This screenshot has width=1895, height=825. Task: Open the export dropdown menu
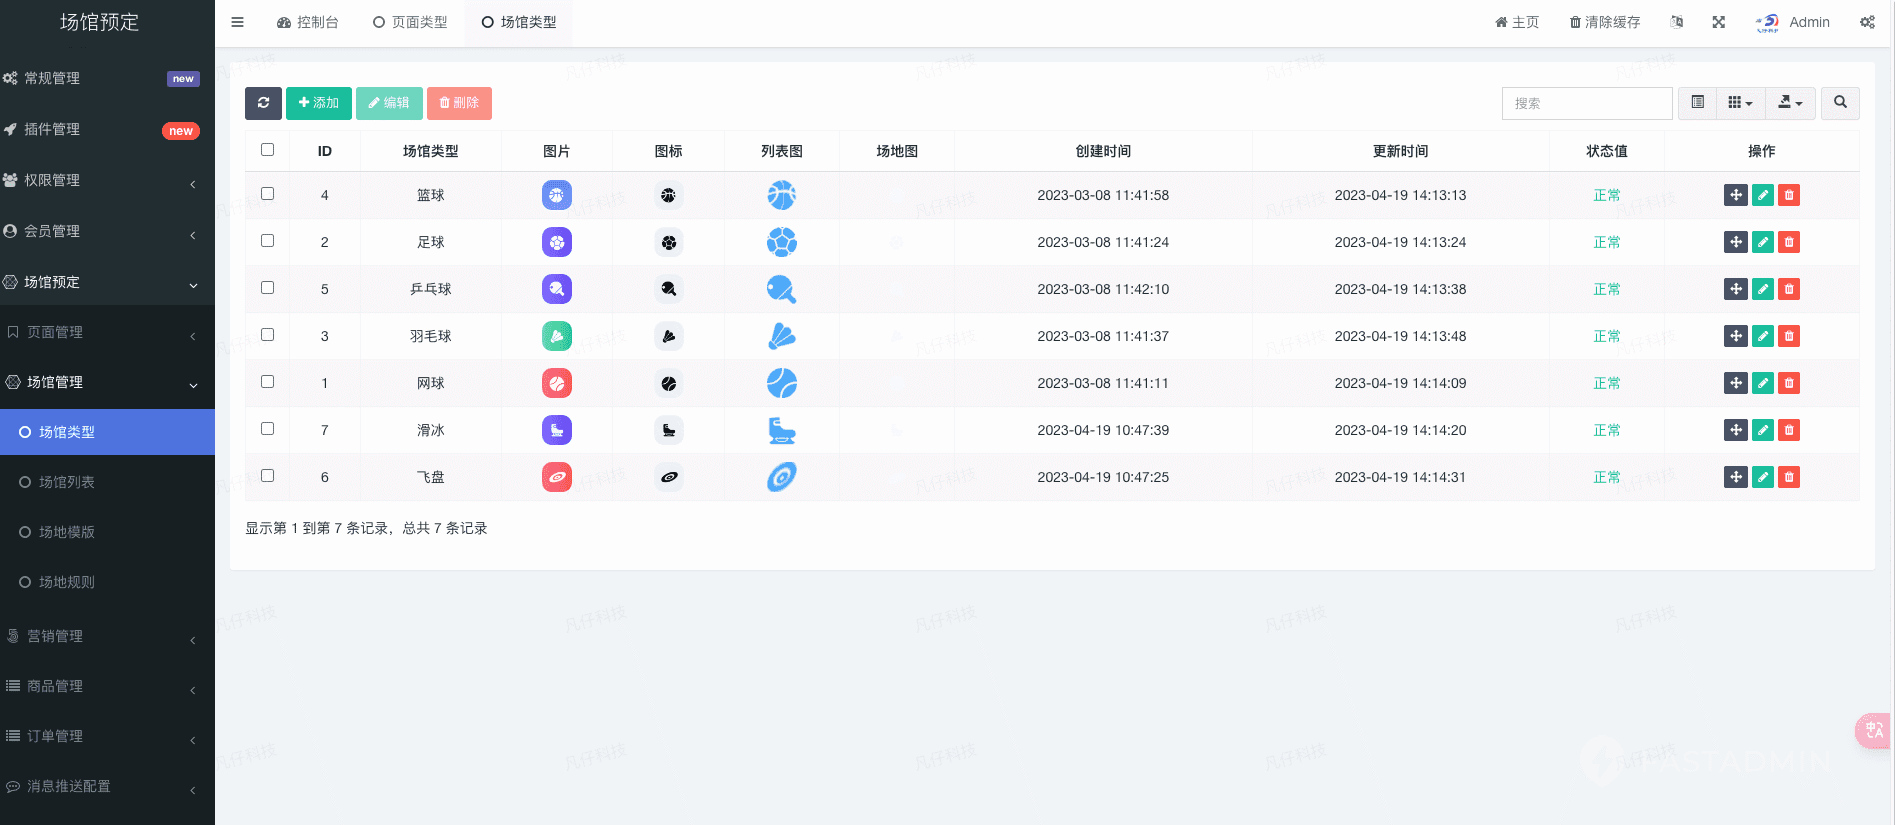(x=1790, y=103)
